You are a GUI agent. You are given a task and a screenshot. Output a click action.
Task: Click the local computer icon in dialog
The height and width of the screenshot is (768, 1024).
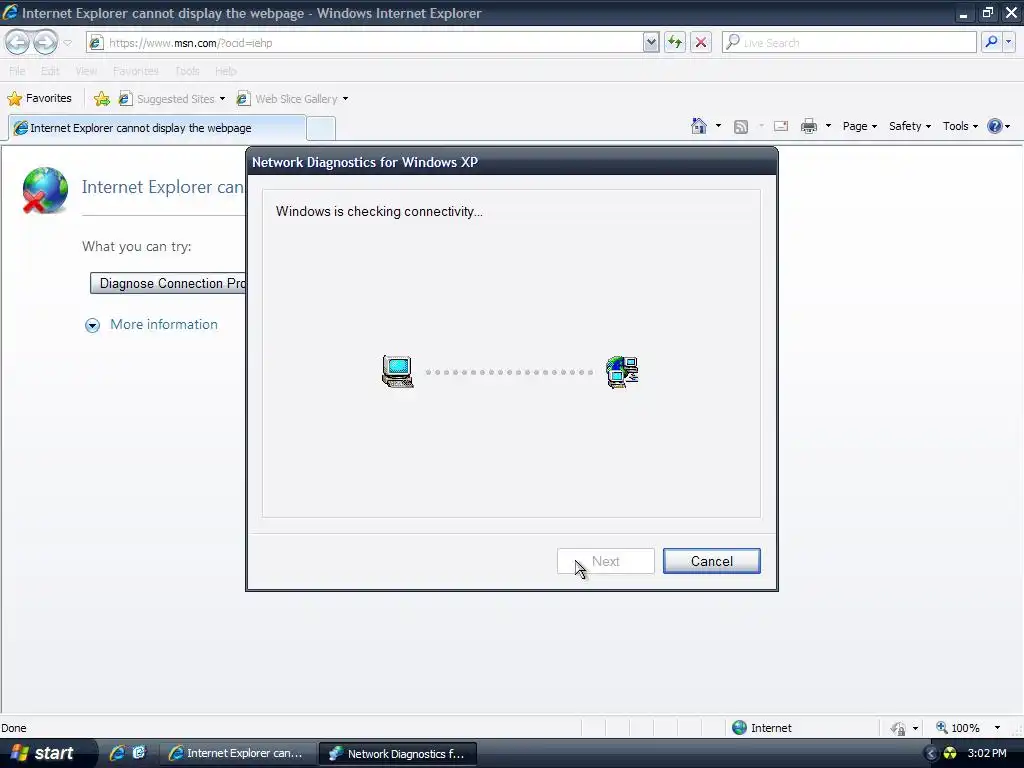click(398, 372)
